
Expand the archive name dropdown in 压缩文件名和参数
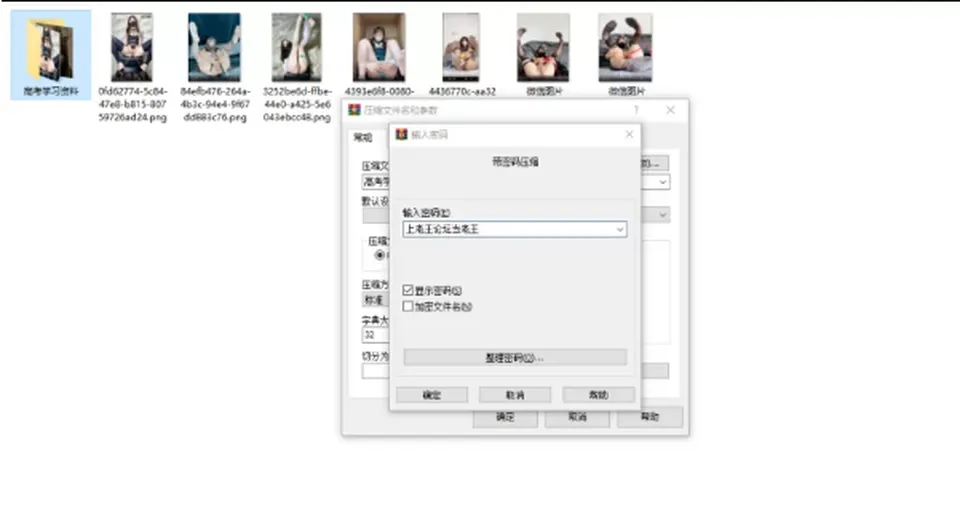(x=662, y=182)
